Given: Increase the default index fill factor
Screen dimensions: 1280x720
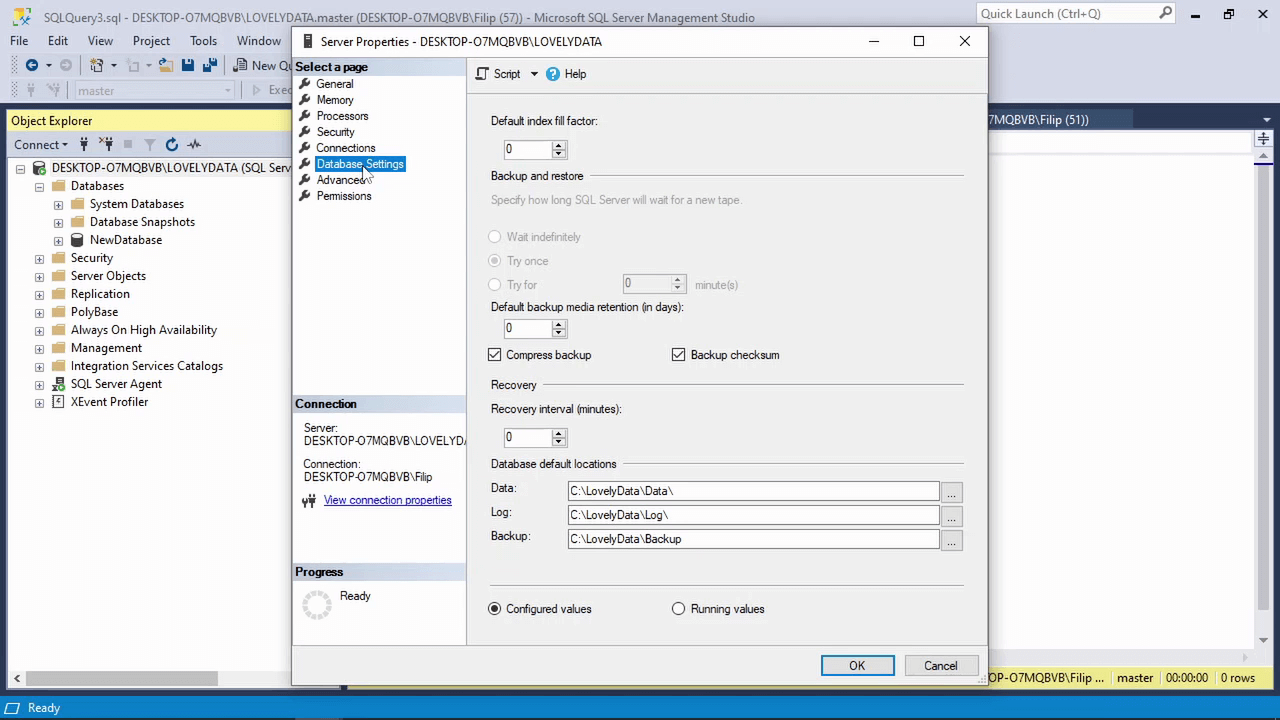Looking at the screenshot, I should [x=559, y=144].
